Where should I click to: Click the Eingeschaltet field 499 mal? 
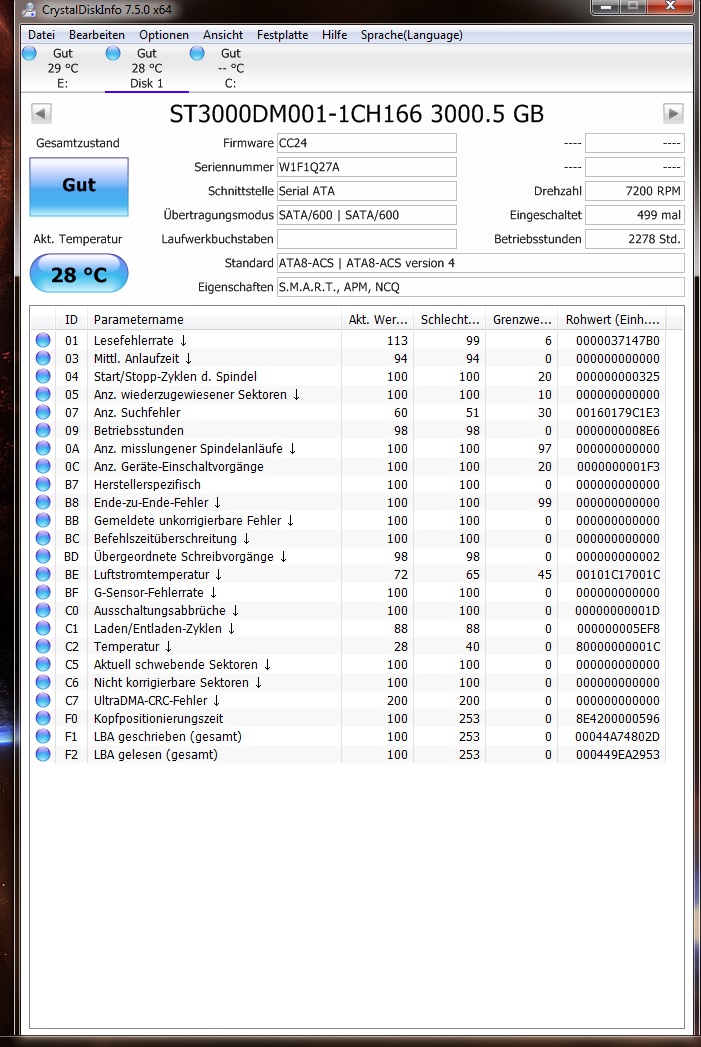tap(635, 215)
